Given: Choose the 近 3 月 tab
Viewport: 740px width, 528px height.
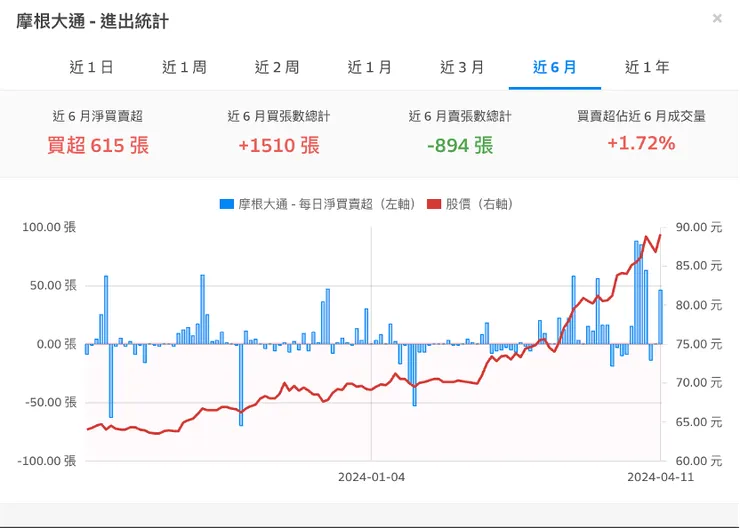Looking at the screenshot, I should tap(462, 67).
